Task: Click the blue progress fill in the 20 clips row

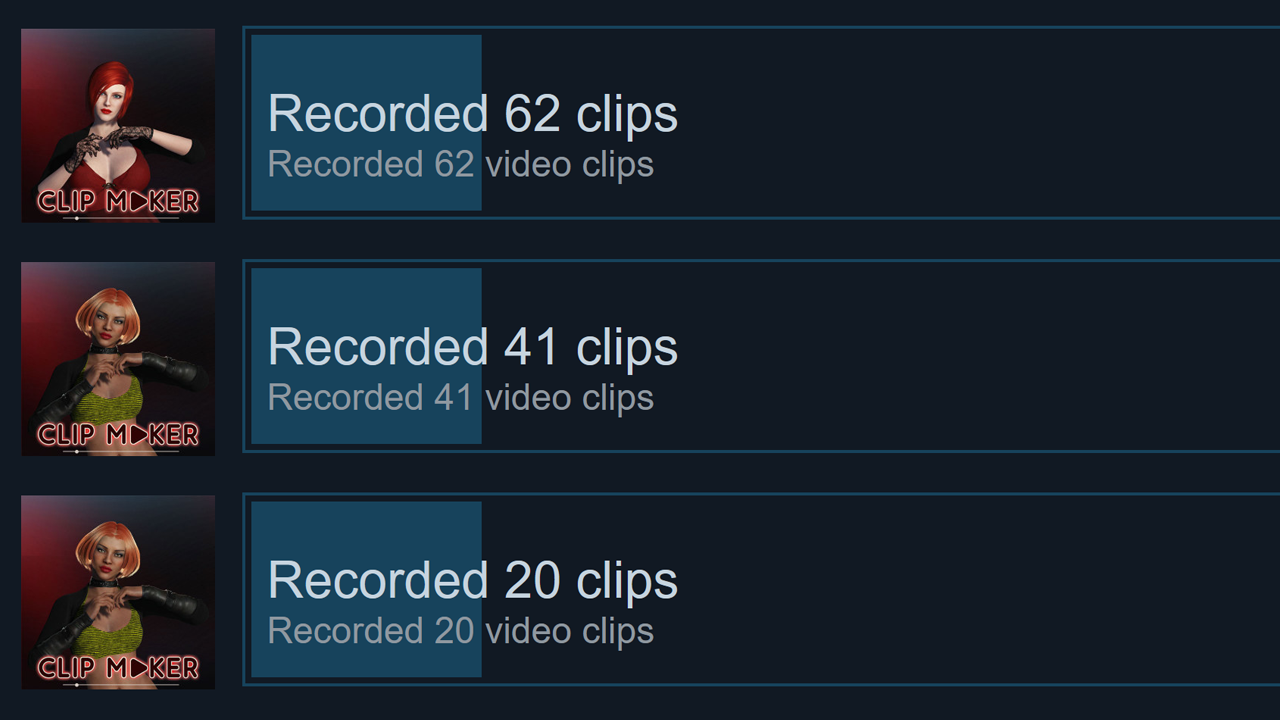Action: pyautogui.click(x=366, y=590)
